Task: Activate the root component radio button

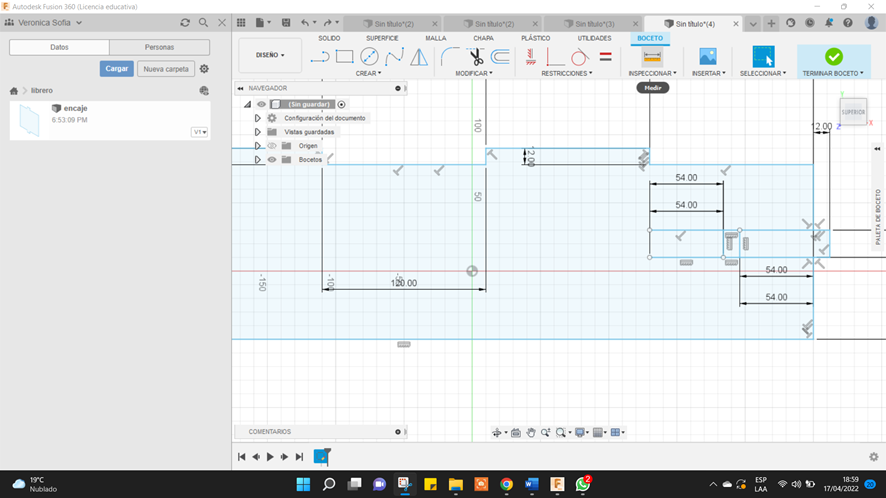Action: pos(341,104)
